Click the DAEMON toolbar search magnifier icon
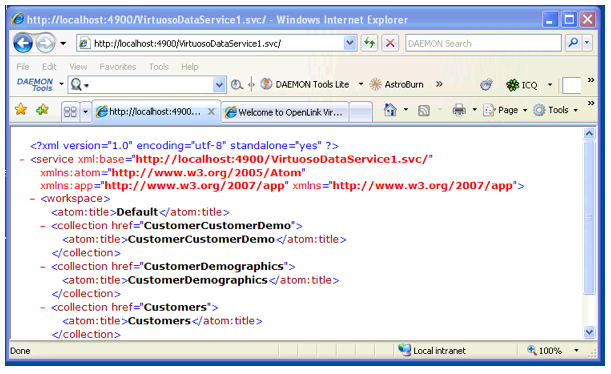Image resolution: width=611 pixels, height=374 pixels. pyautogui.click(x=76, y=85)
